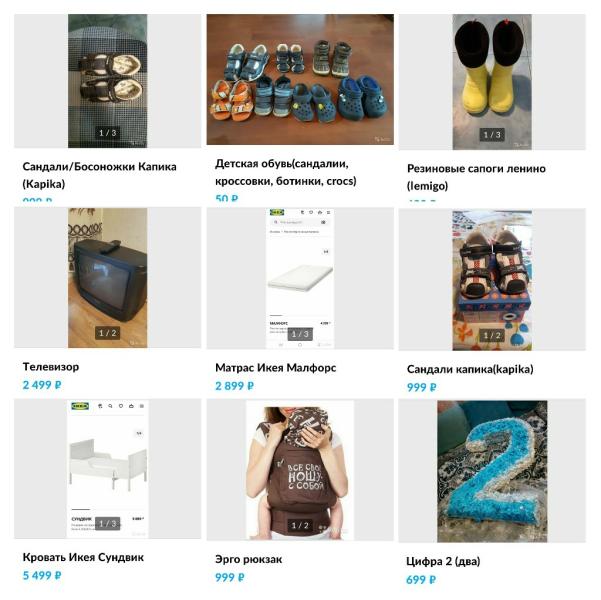Click the Сандали/Босоножки Капика (Kapika) title

point(99,175)
